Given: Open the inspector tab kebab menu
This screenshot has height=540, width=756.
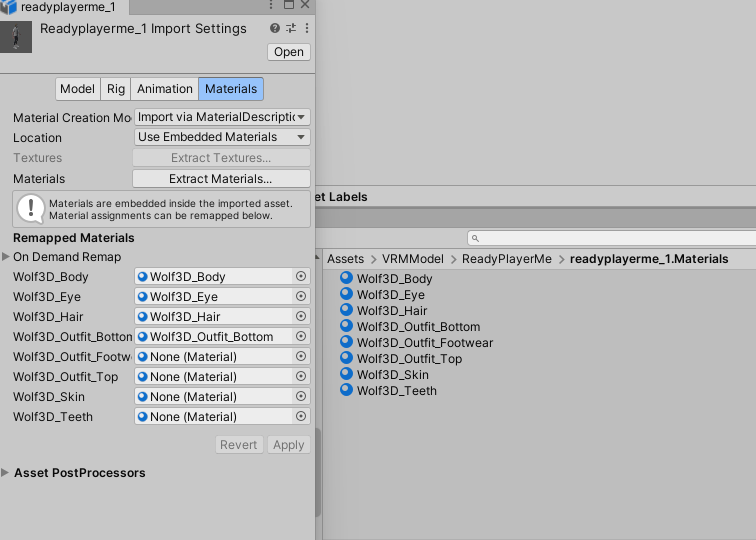Looking at the screenshot, I should click(x=271, y=5).
